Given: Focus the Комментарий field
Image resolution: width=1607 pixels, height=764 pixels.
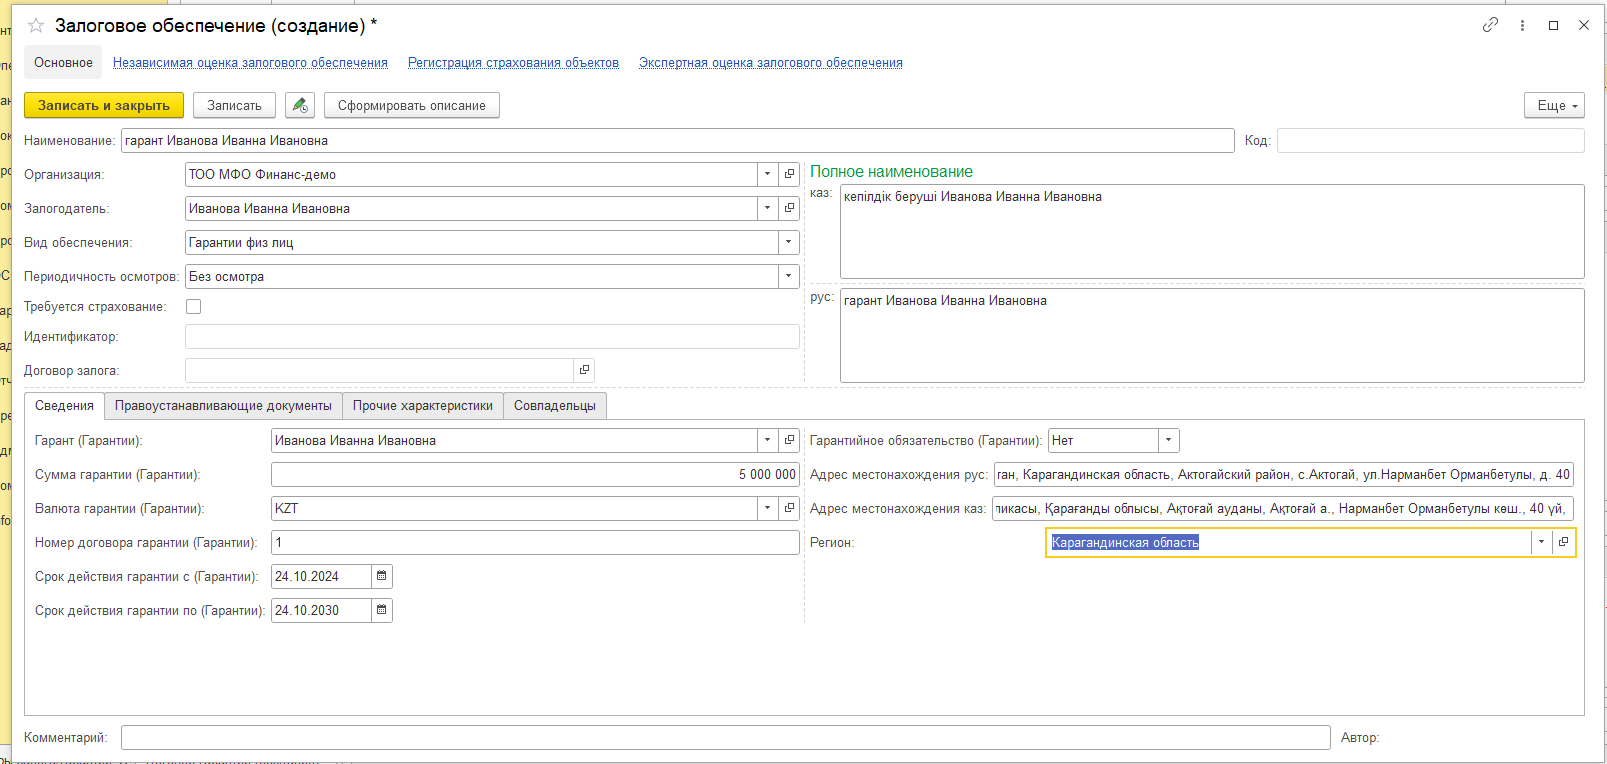Looking at the screenshot, I should [726, 737].
